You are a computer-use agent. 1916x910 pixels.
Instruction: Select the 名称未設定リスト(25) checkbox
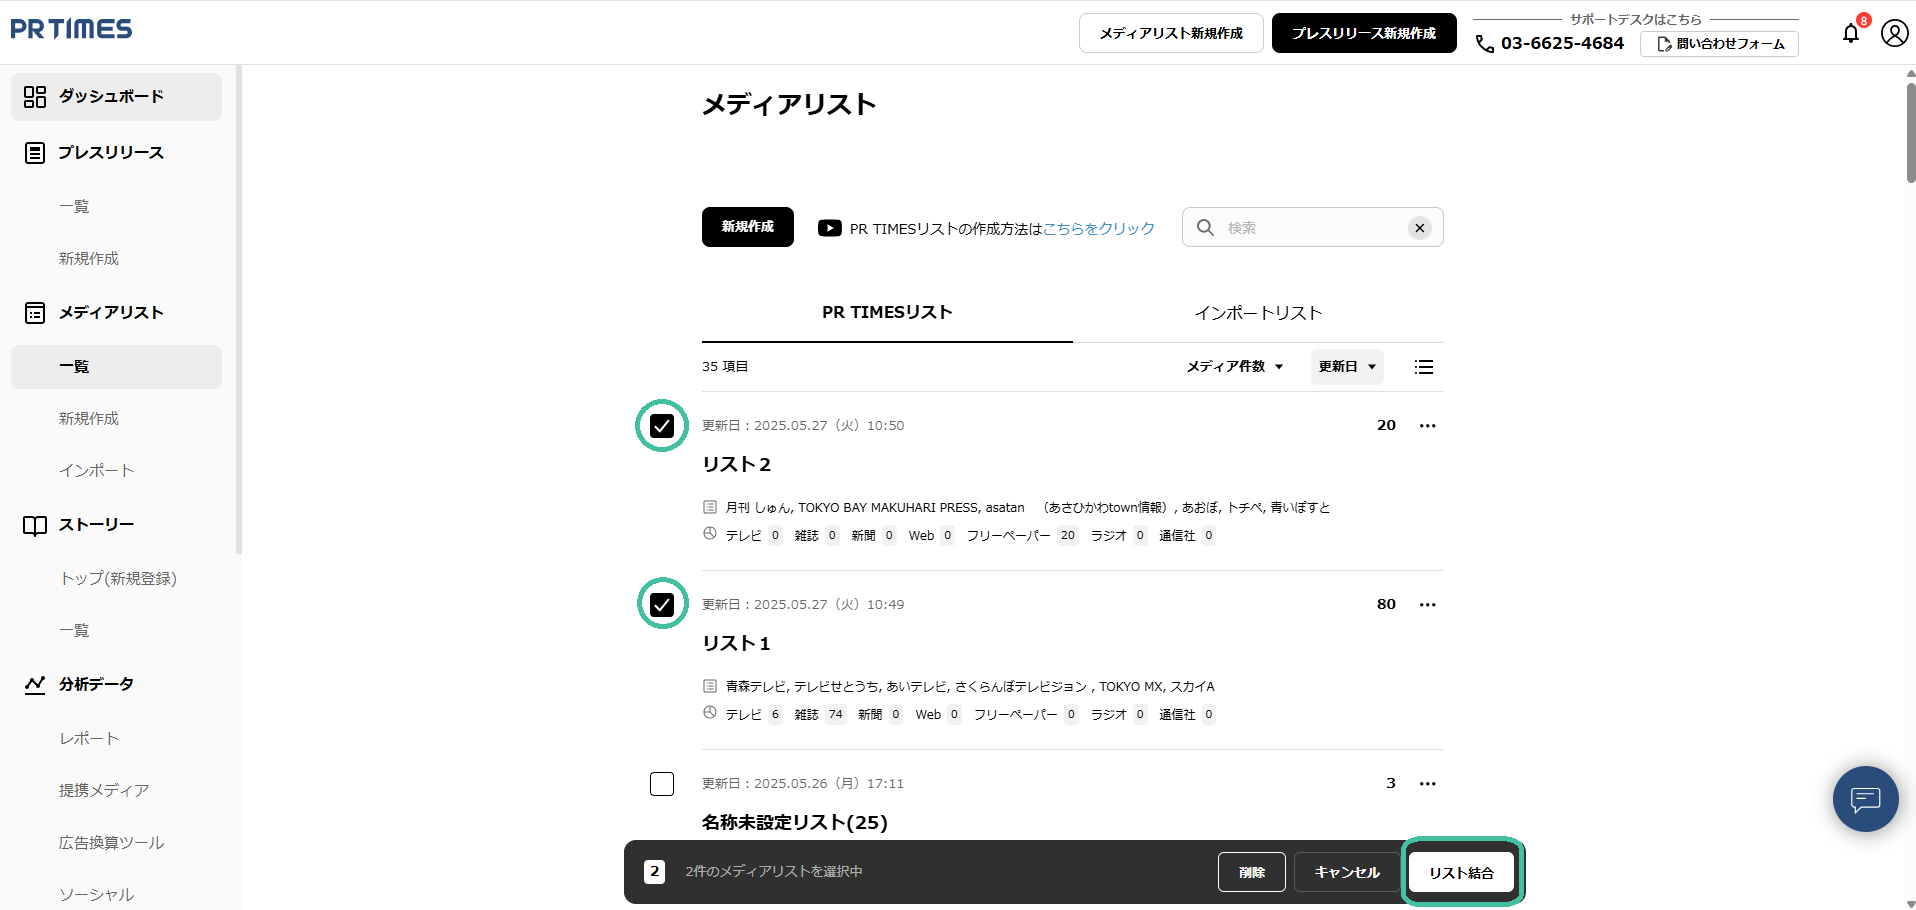(662, 784)
